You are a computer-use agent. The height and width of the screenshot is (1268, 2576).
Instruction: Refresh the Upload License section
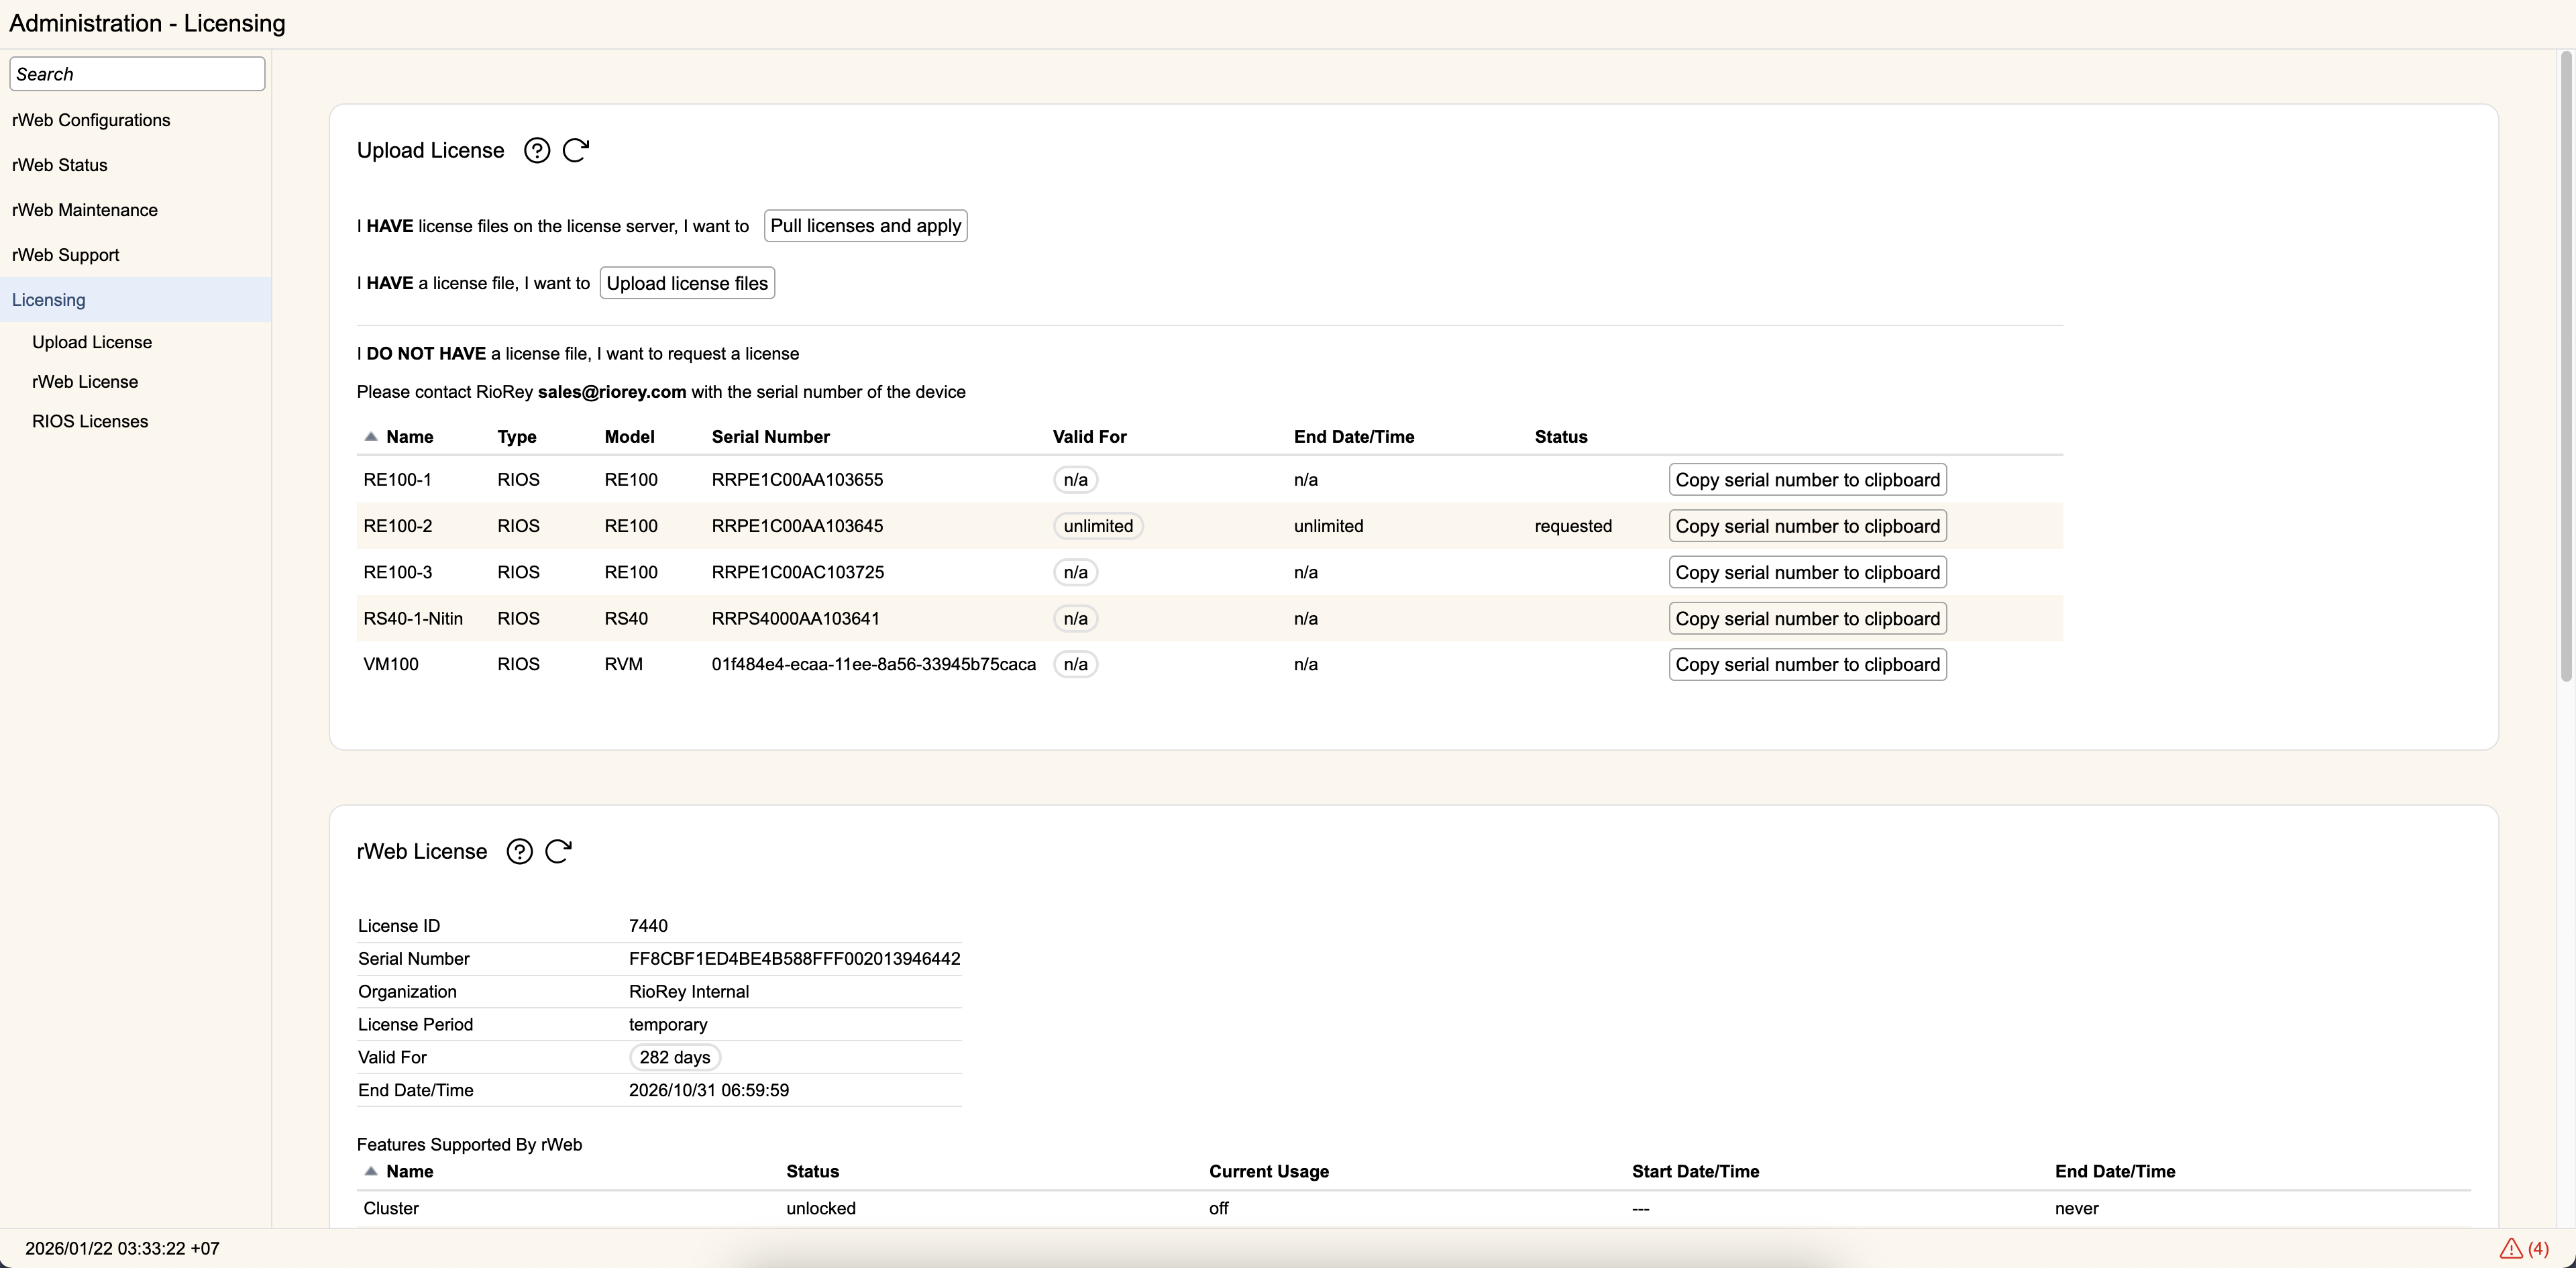(576, 150)
